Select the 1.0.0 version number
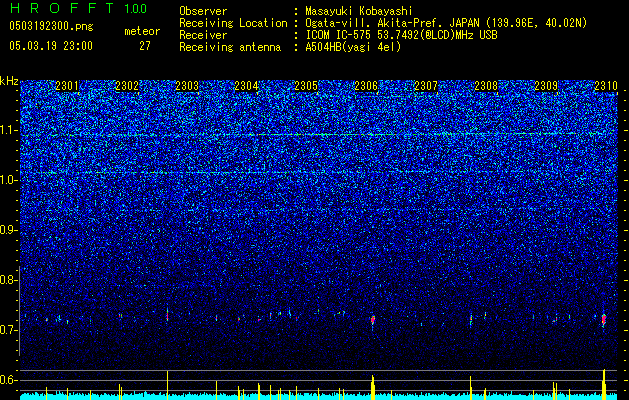Image resolution: width=629 pixels, height=400 pixels. pyautogui.click(x=136, y=8)
